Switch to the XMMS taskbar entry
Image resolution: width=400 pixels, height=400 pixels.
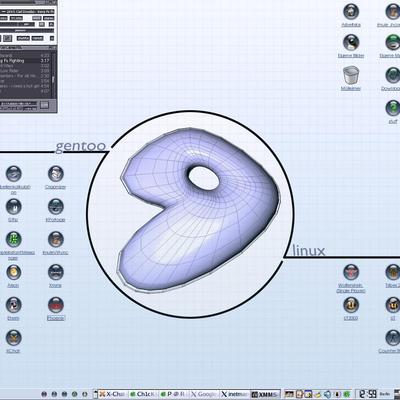[x=265, y=394]
